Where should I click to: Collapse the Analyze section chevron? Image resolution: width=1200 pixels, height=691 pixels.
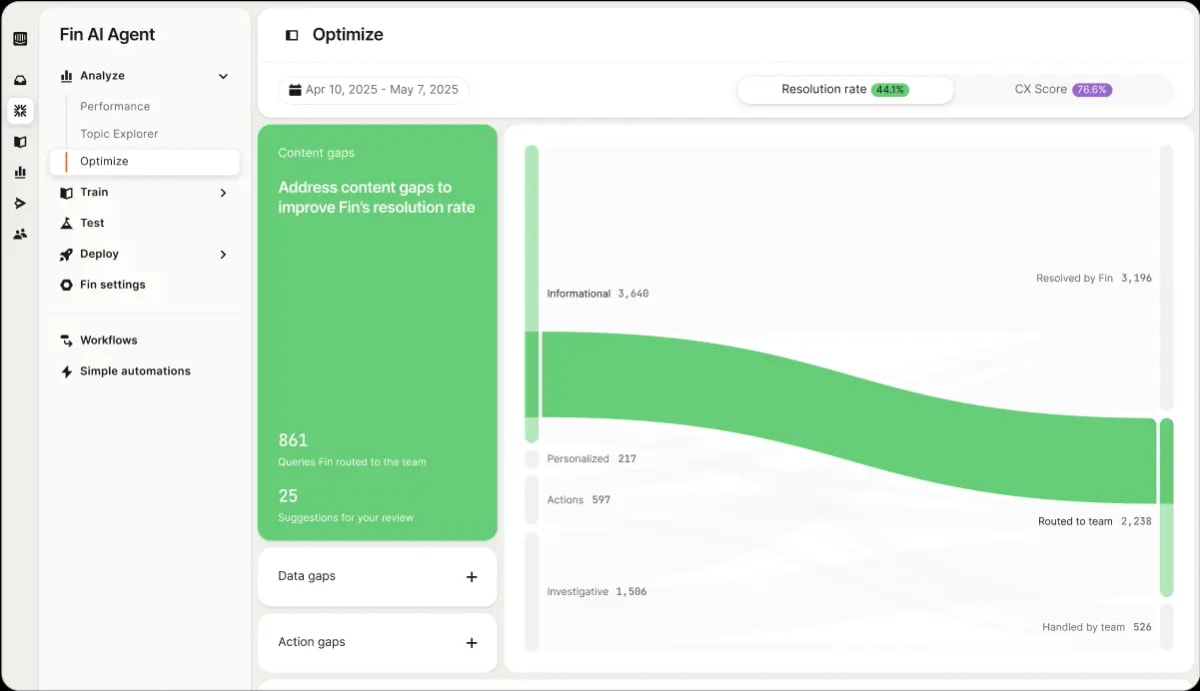point(223,76)
